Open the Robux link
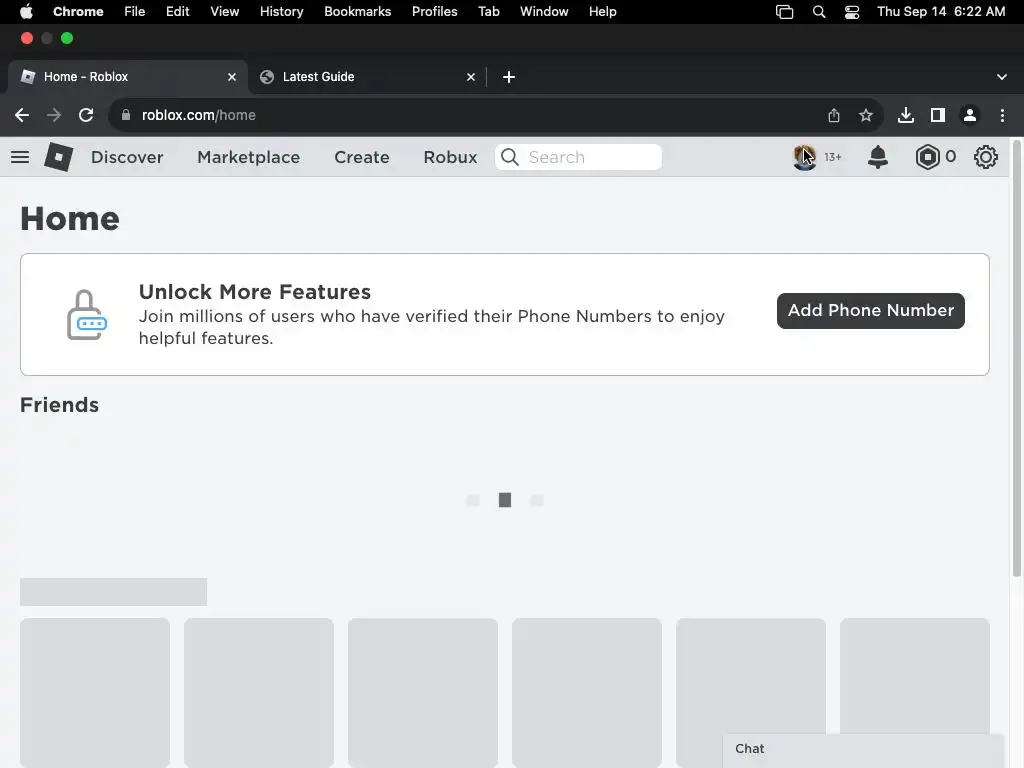This screenshot has height=768, width=1024. point(450,157)
